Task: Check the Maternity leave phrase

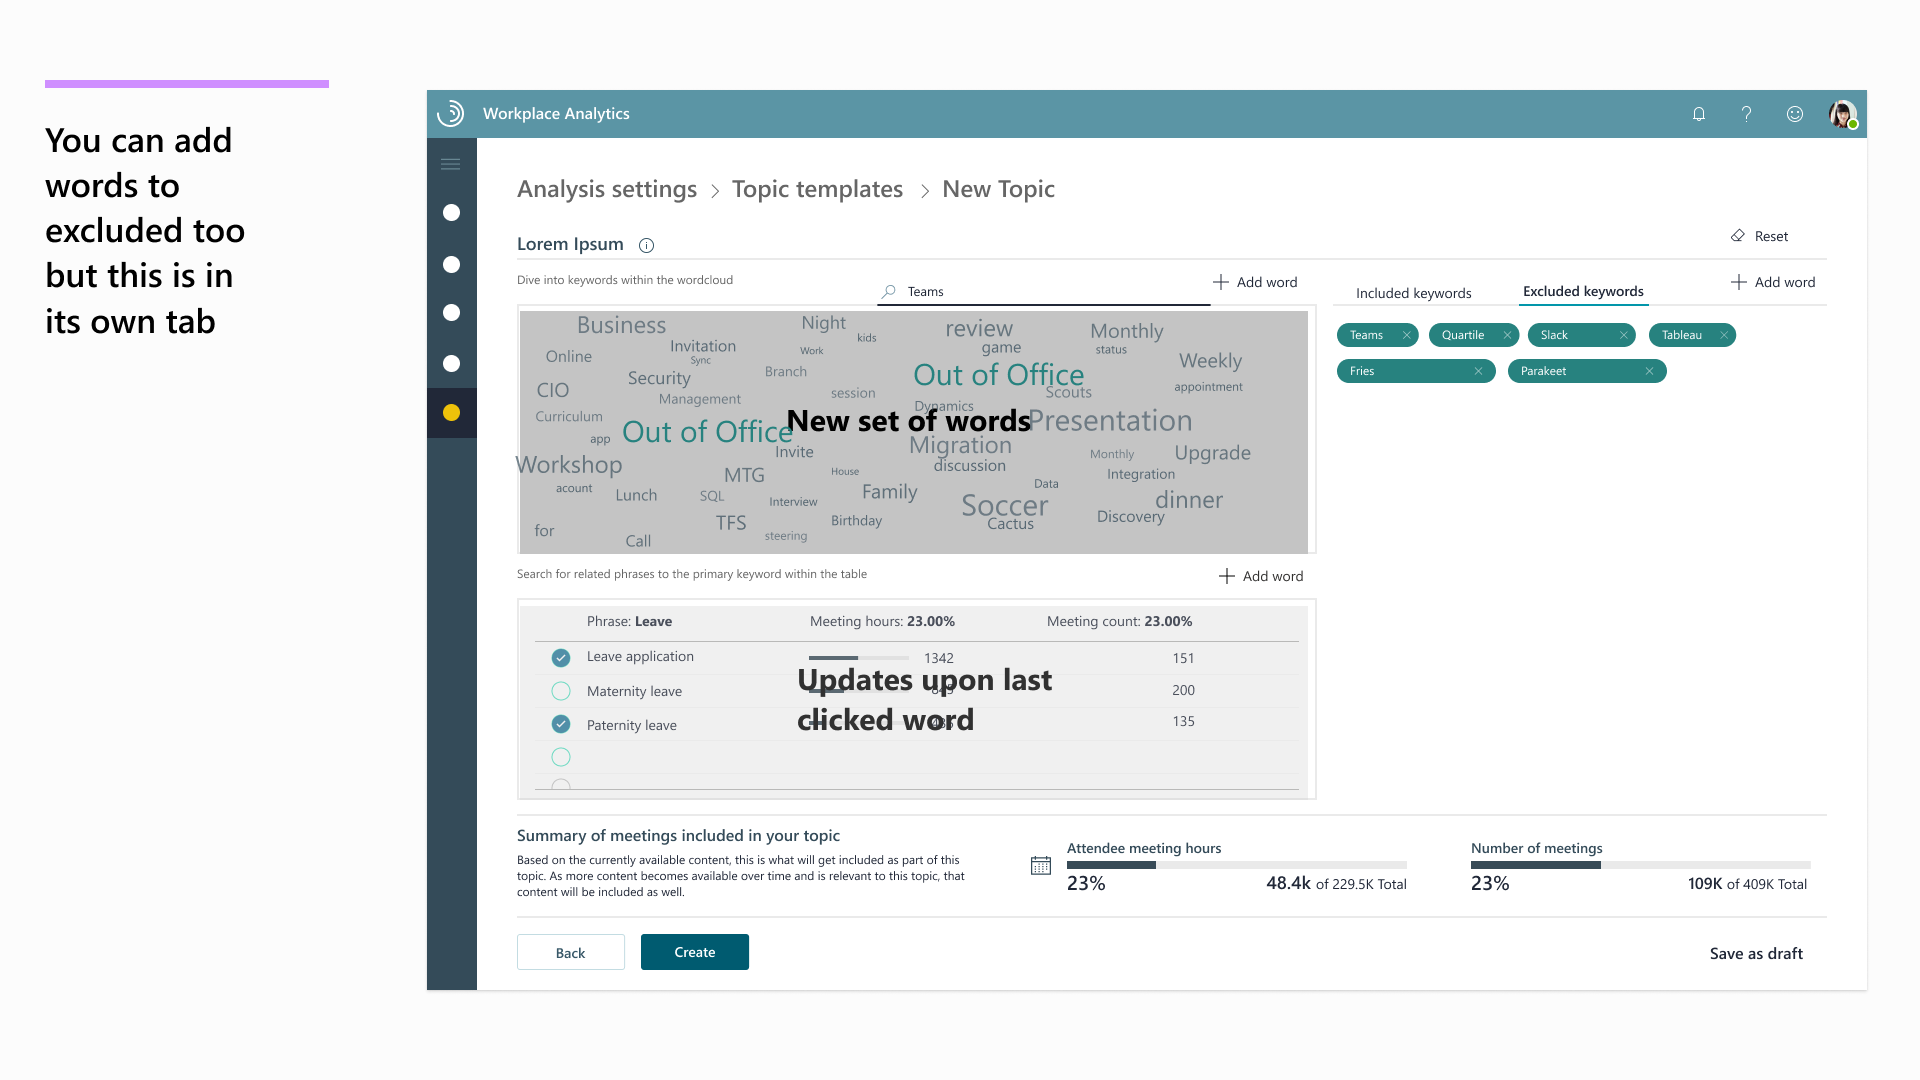Action: [x=561, y=690]
